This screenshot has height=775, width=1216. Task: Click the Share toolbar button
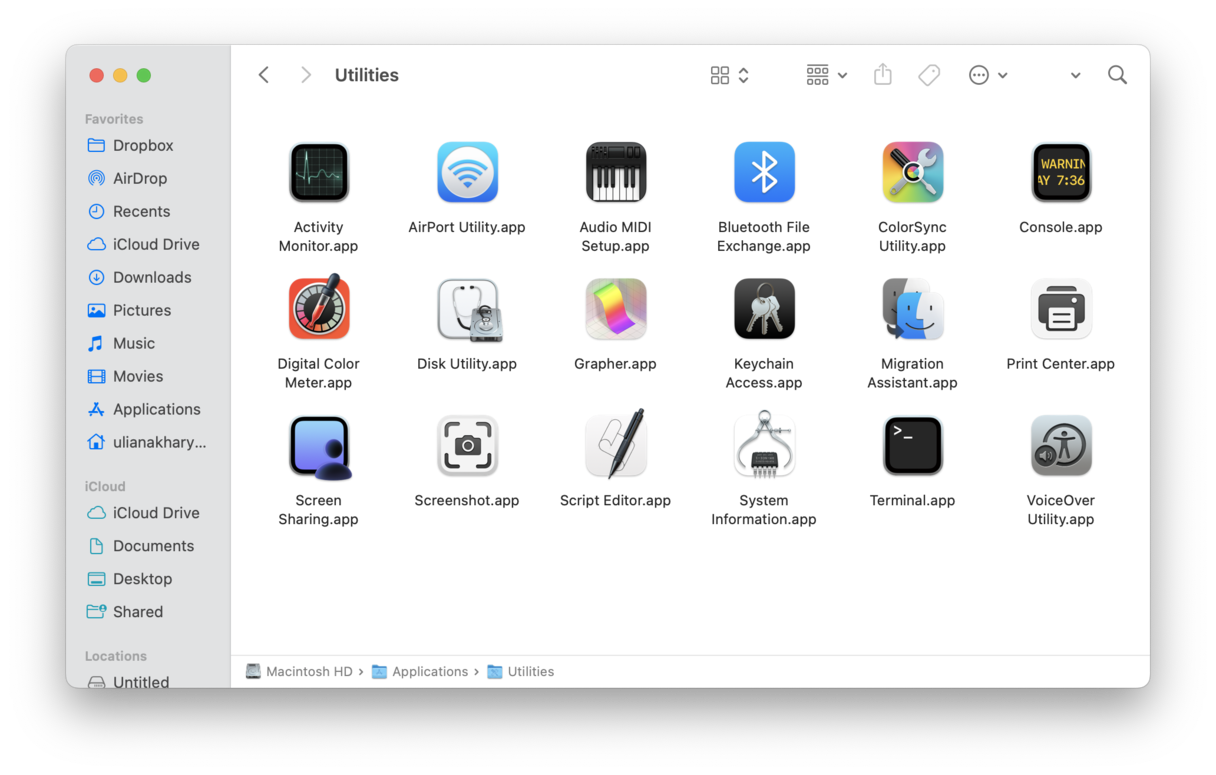[882, 74]
